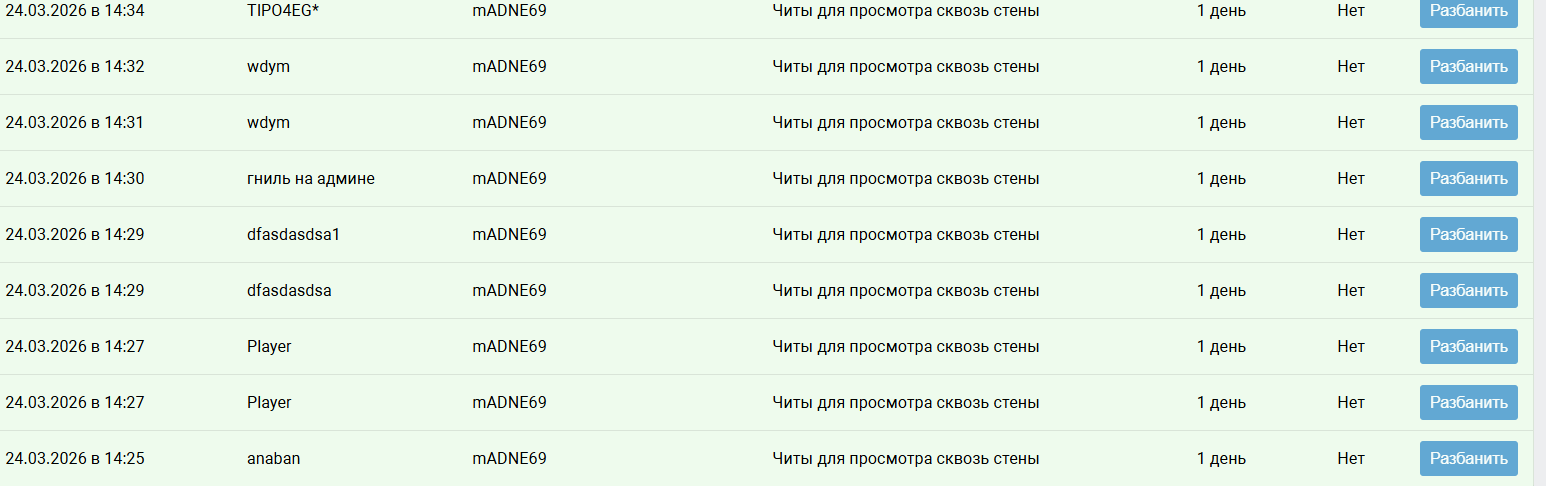Click the Нет value in TIPO4EG* row
This screenshot has width=1546, height=486.
1350,11
